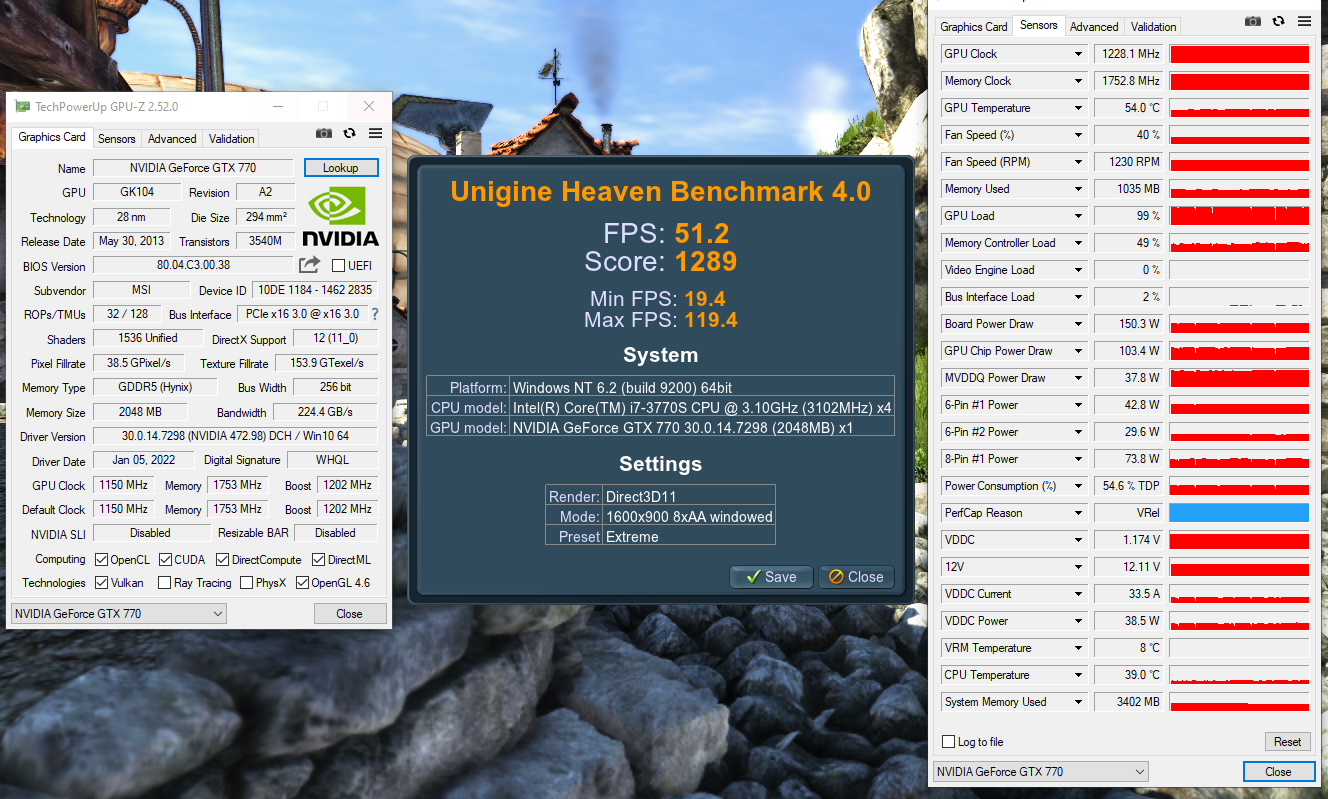Open the GPU Chip Power Draw sensor dropdown

[x=1078, y=351]
